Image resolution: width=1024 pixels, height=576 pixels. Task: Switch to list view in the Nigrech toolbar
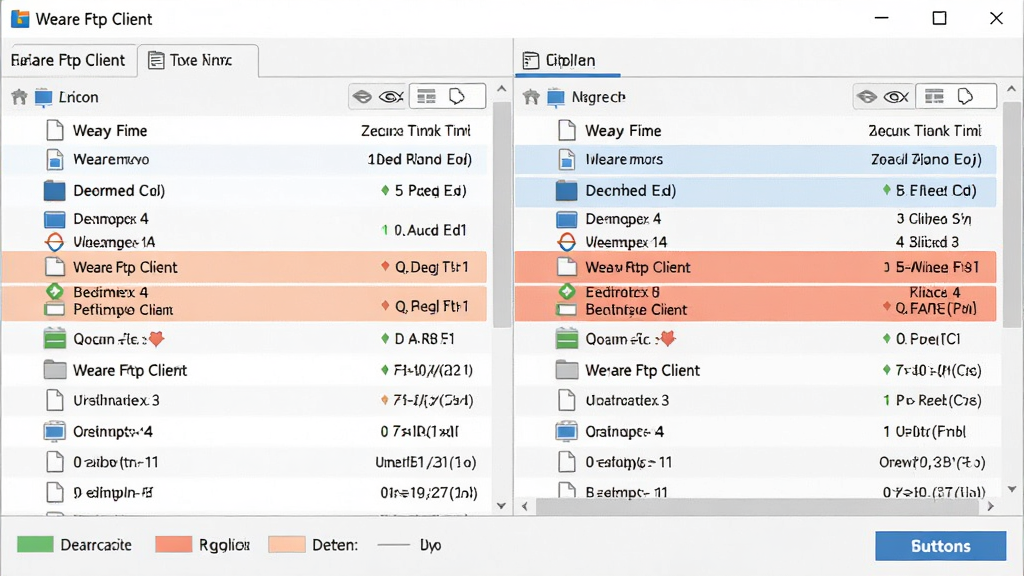pos(934,97)
